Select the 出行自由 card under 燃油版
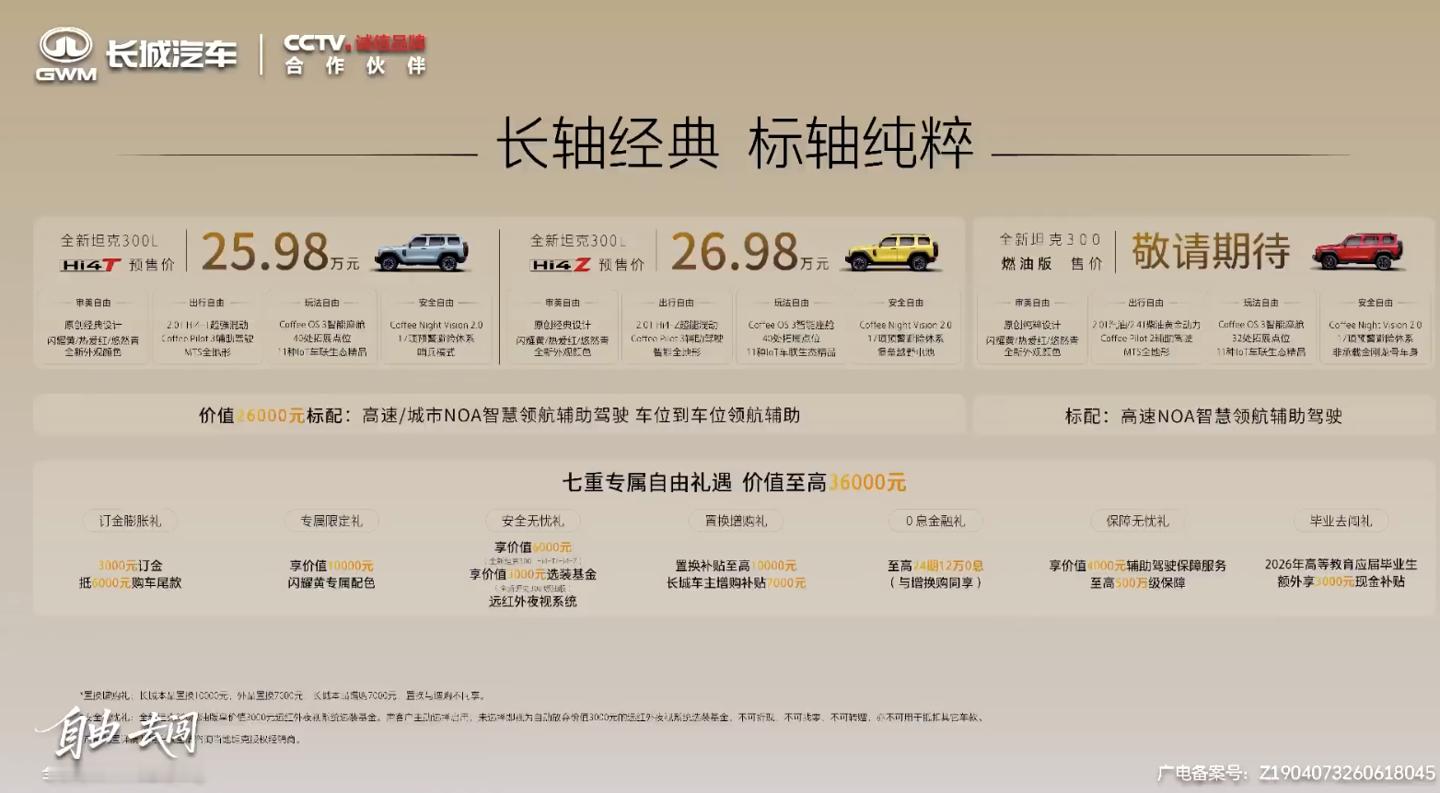 point(1146,327)
